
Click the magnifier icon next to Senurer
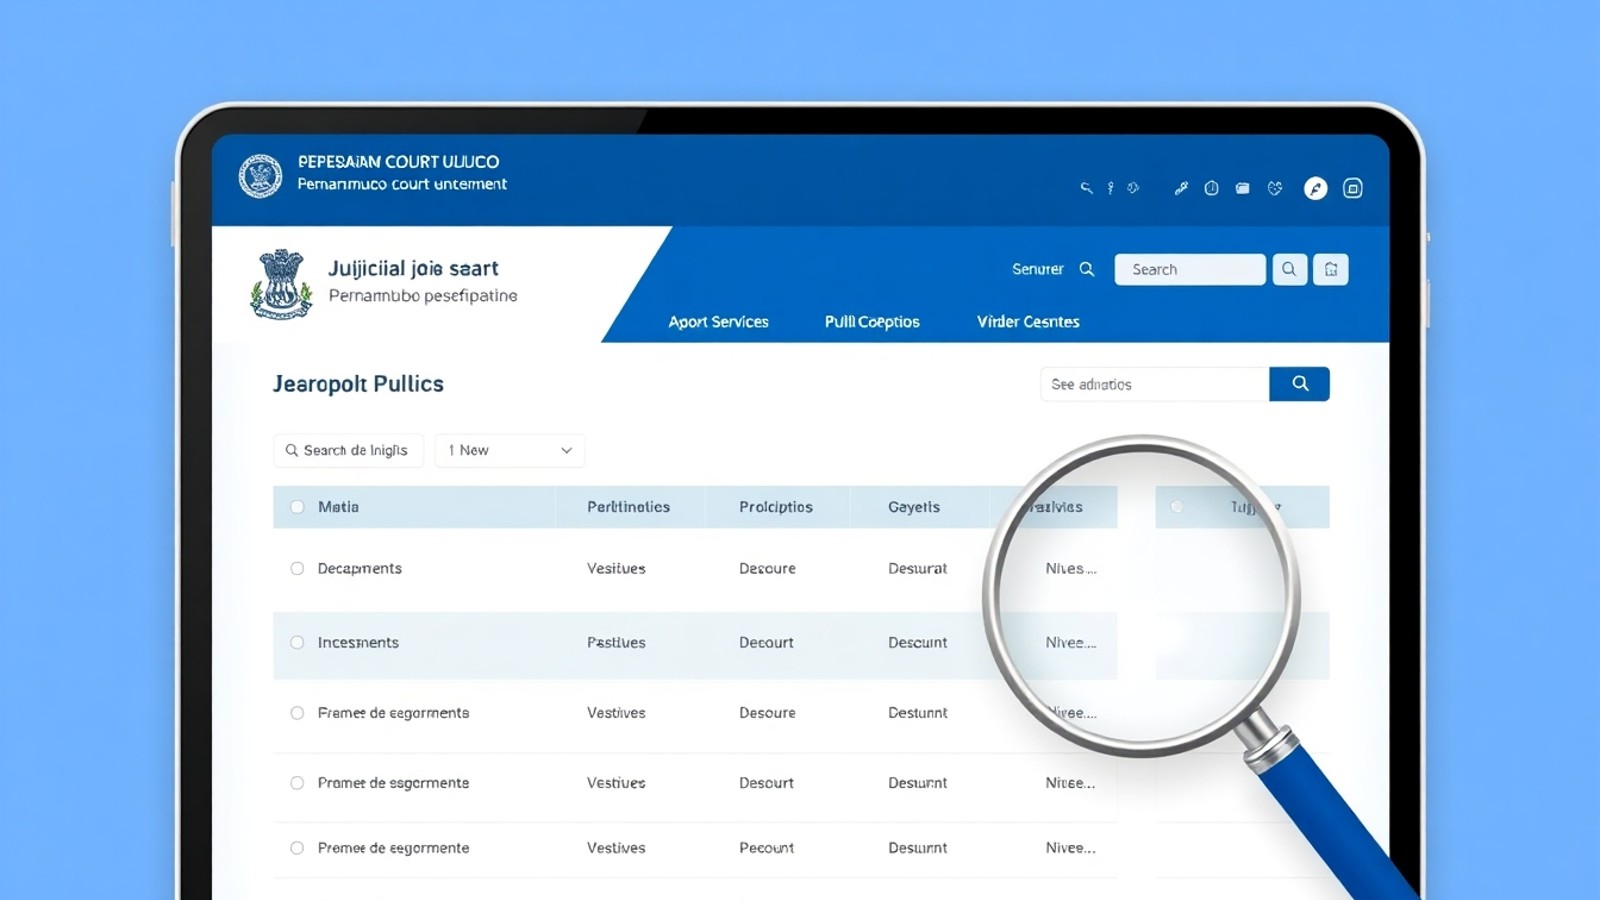tap(1087, 269)
